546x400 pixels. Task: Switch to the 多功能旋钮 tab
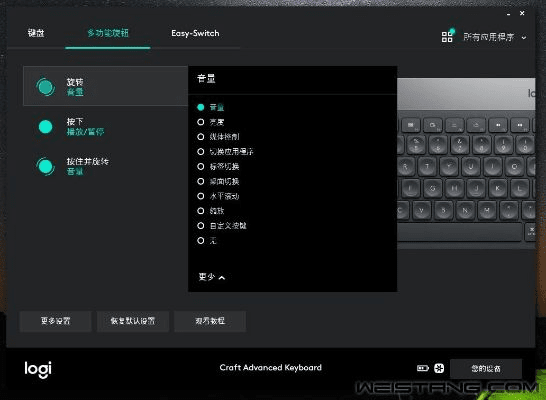tap(108, 33)
